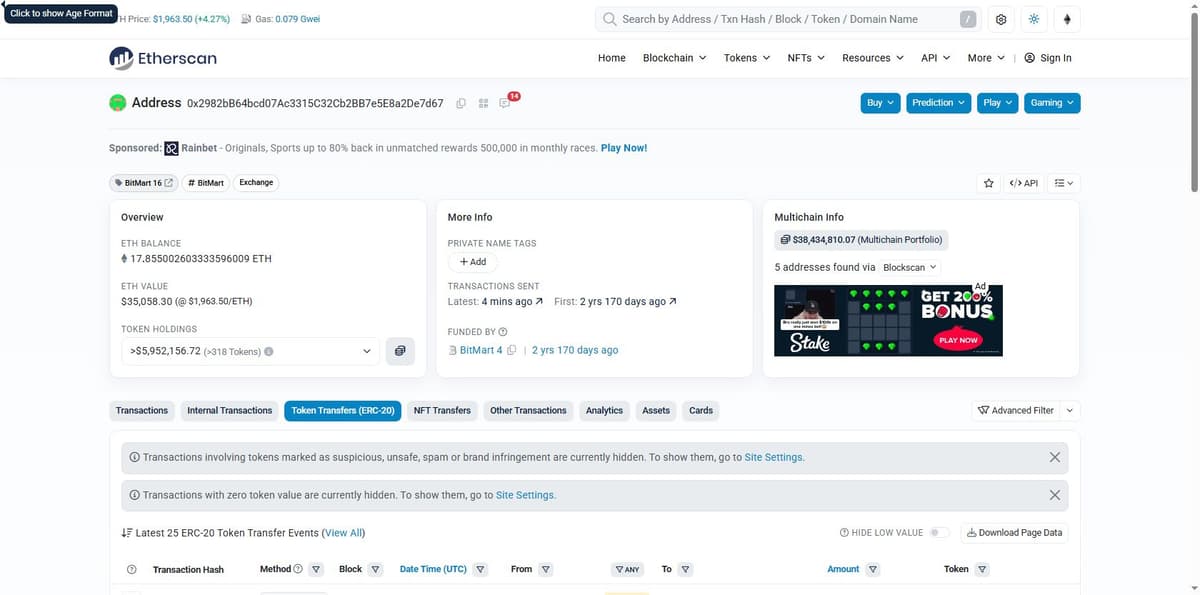Click the Etherscan logo
Viewport: 1200px width, 595px height.
point(163,58)
